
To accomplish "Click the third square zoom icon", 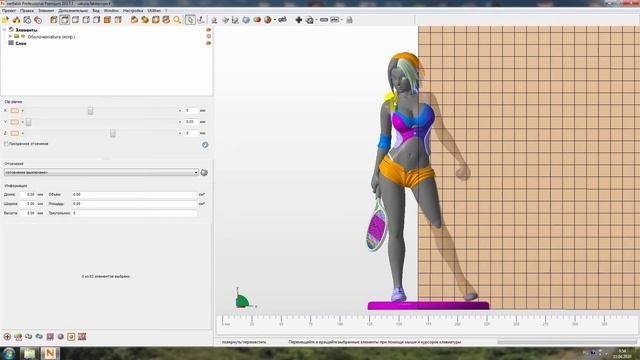I will (x=156, y=20).
